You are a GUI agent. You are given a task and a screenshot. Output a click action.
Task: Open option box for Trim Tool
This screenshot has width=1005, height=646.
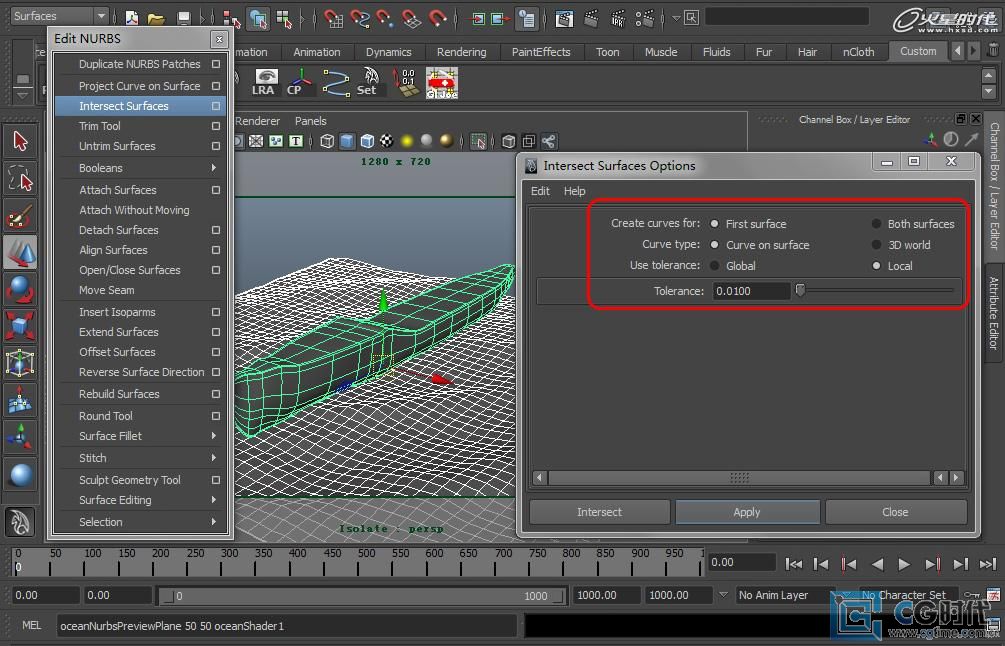coord(216,126)
